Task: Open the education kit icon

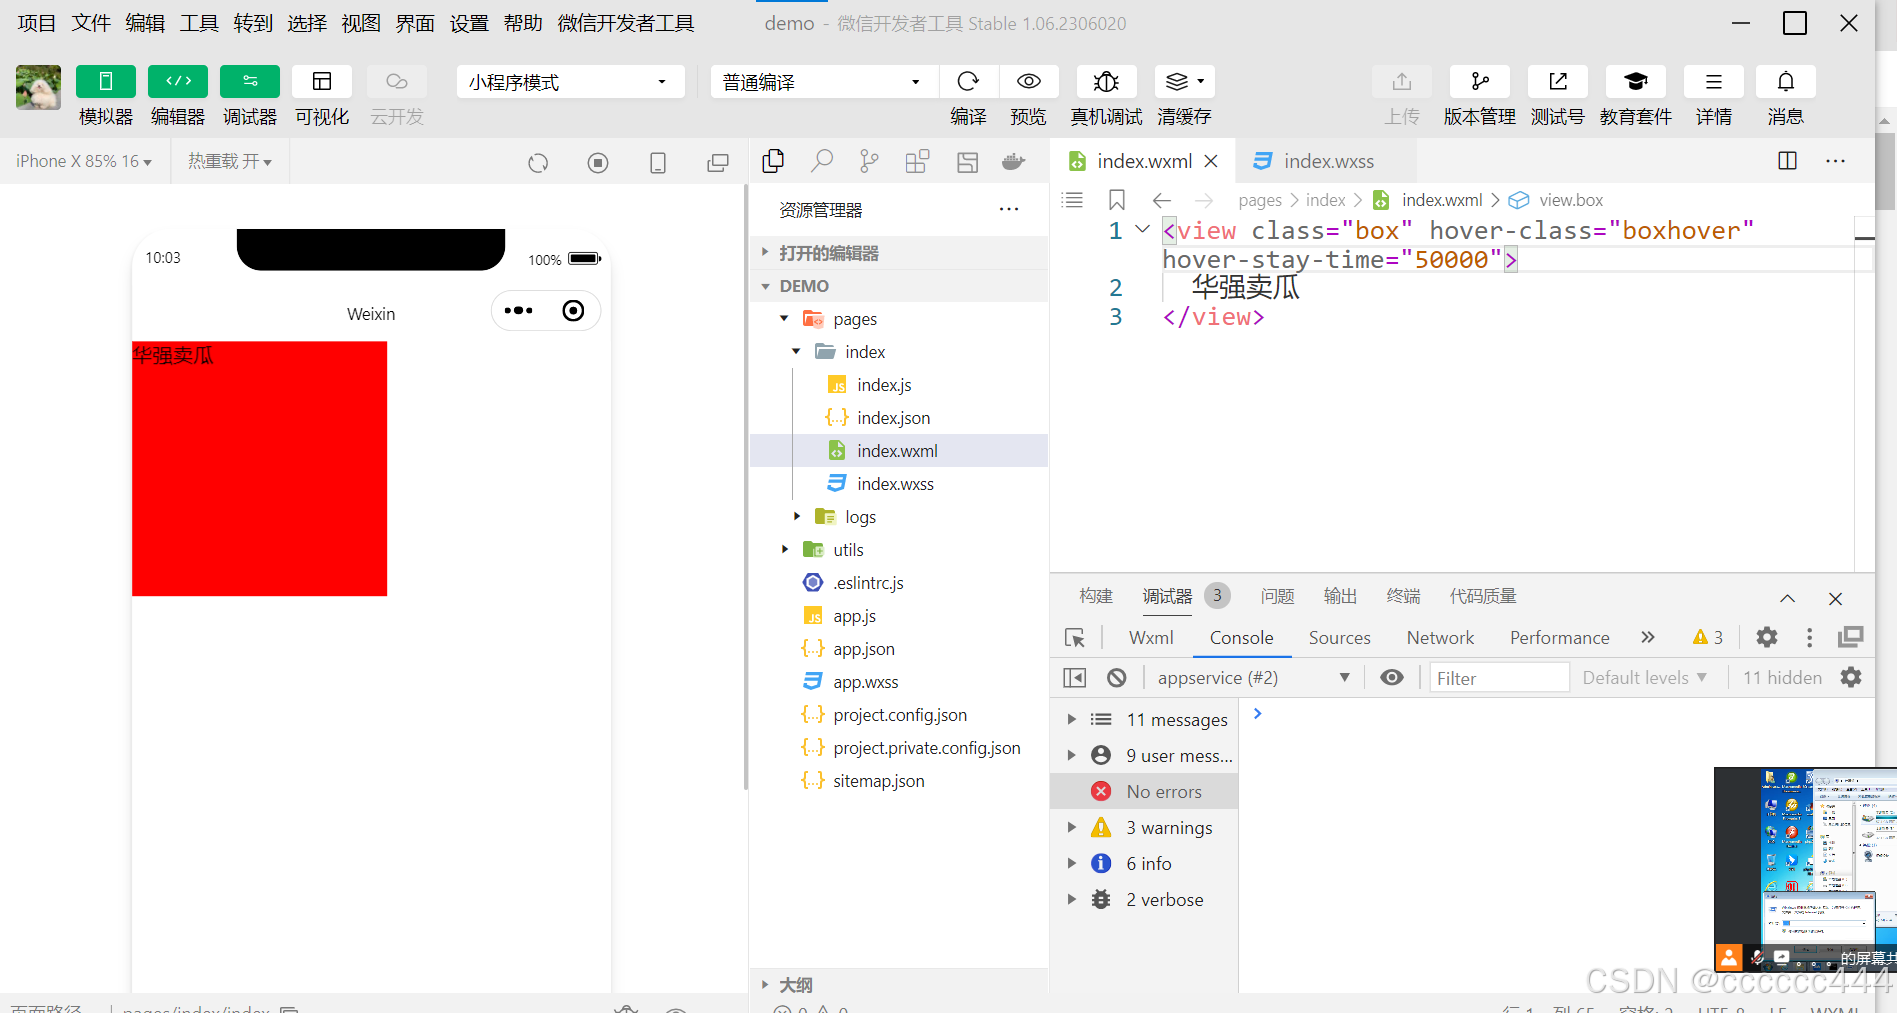Action: click(1636, 81)
